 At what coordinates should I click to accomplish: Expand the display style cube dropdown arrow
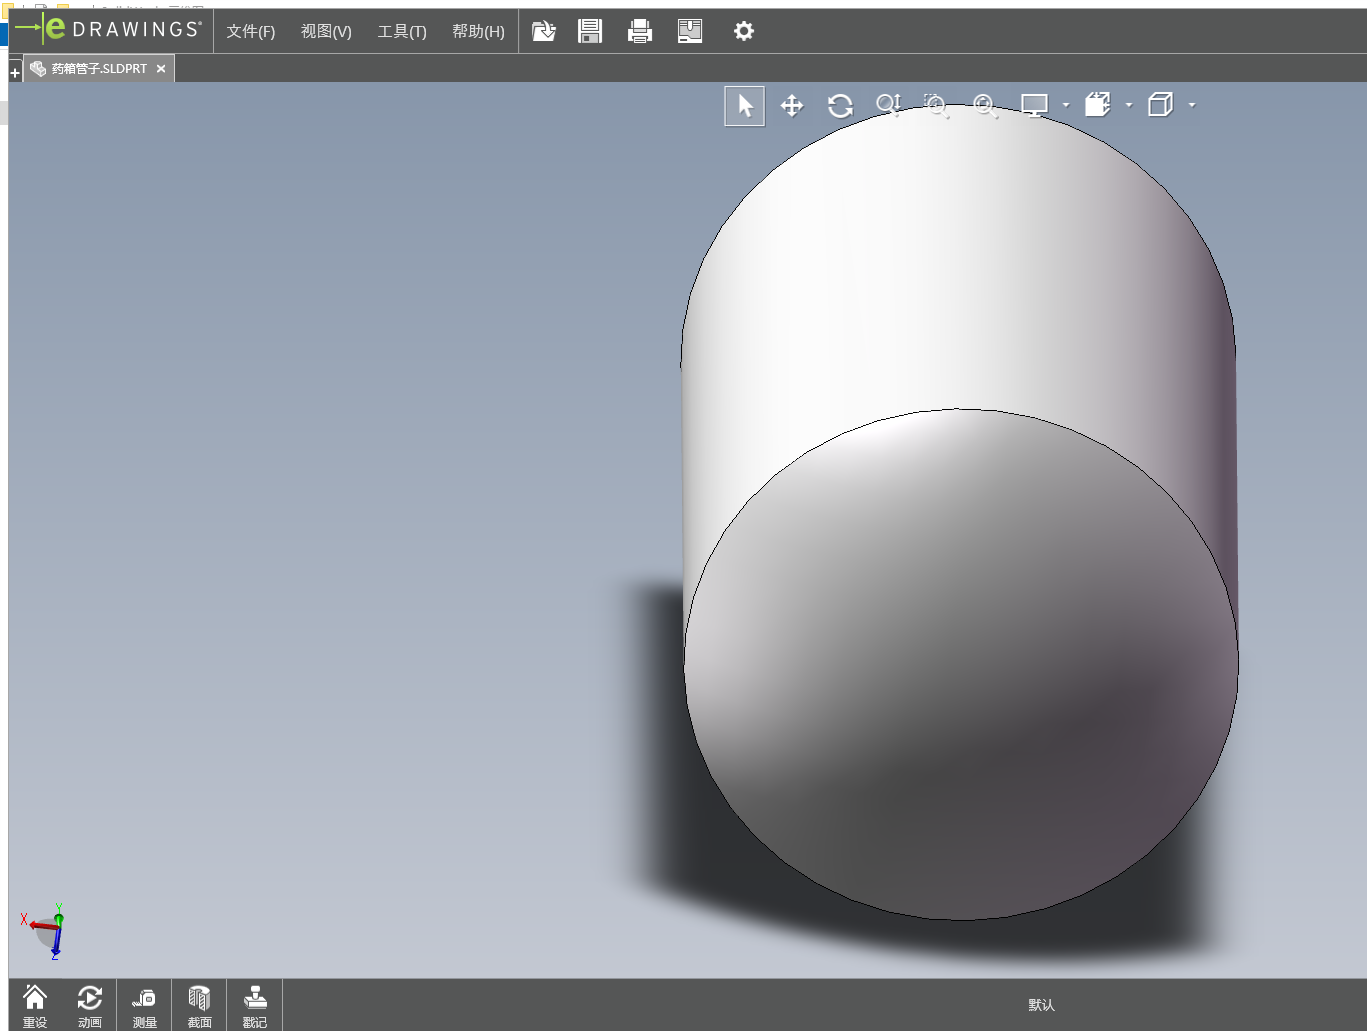tap(1192, 105)
